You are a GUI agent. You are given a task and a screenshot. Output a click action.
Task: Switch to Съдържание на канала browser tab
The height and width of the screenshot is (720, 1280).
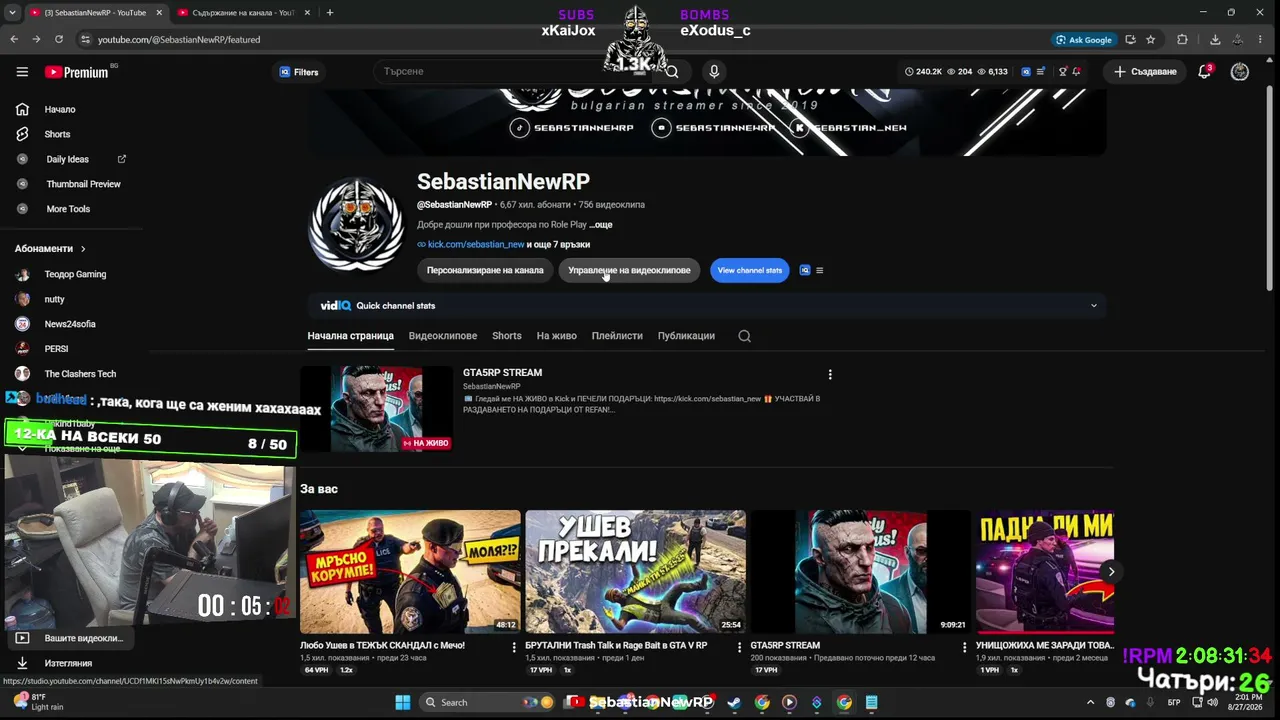(242, 13)
